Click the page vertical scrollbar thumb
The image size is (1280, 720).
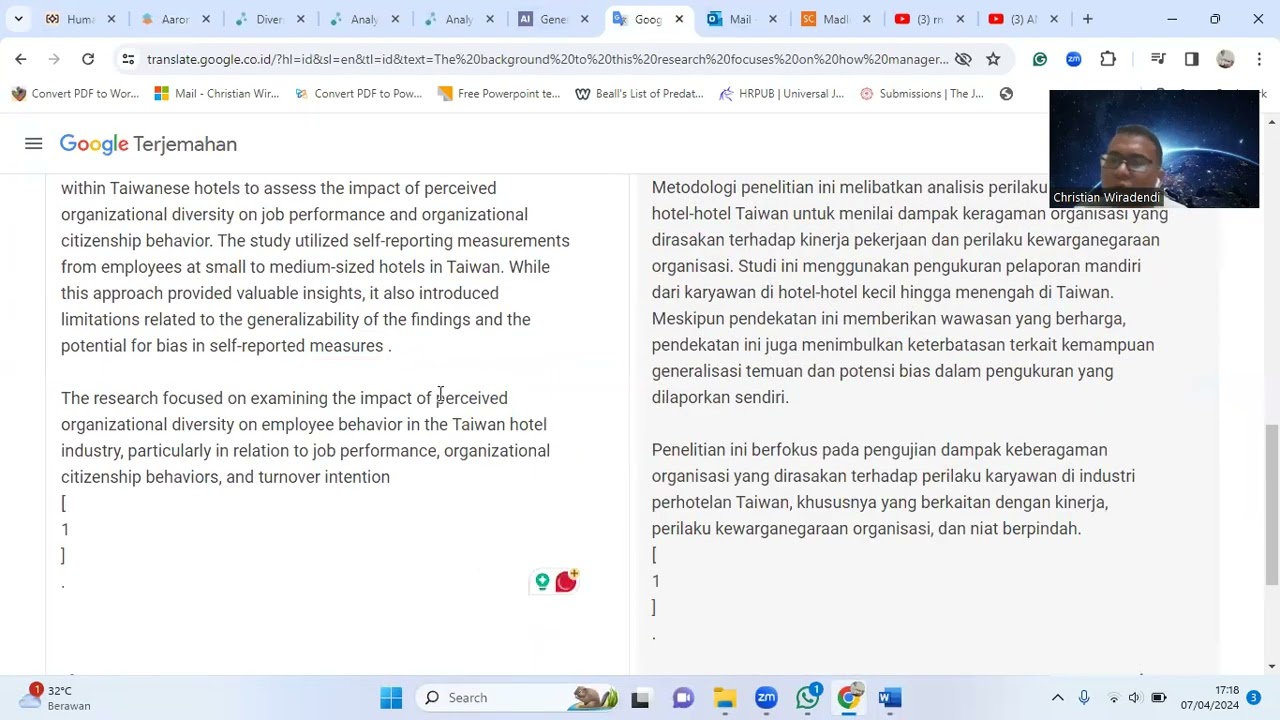pyautogui.click(x=1271, y=504)
